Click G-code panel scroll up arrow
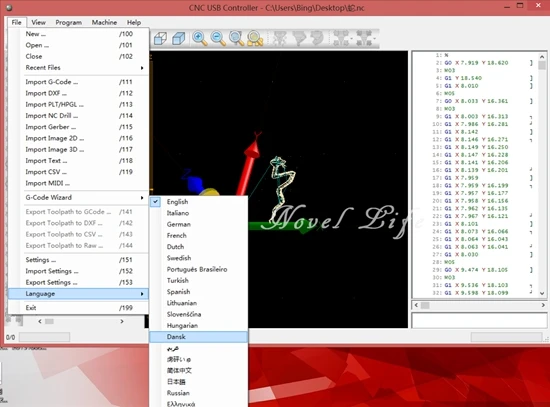 [x=542, y=56]
